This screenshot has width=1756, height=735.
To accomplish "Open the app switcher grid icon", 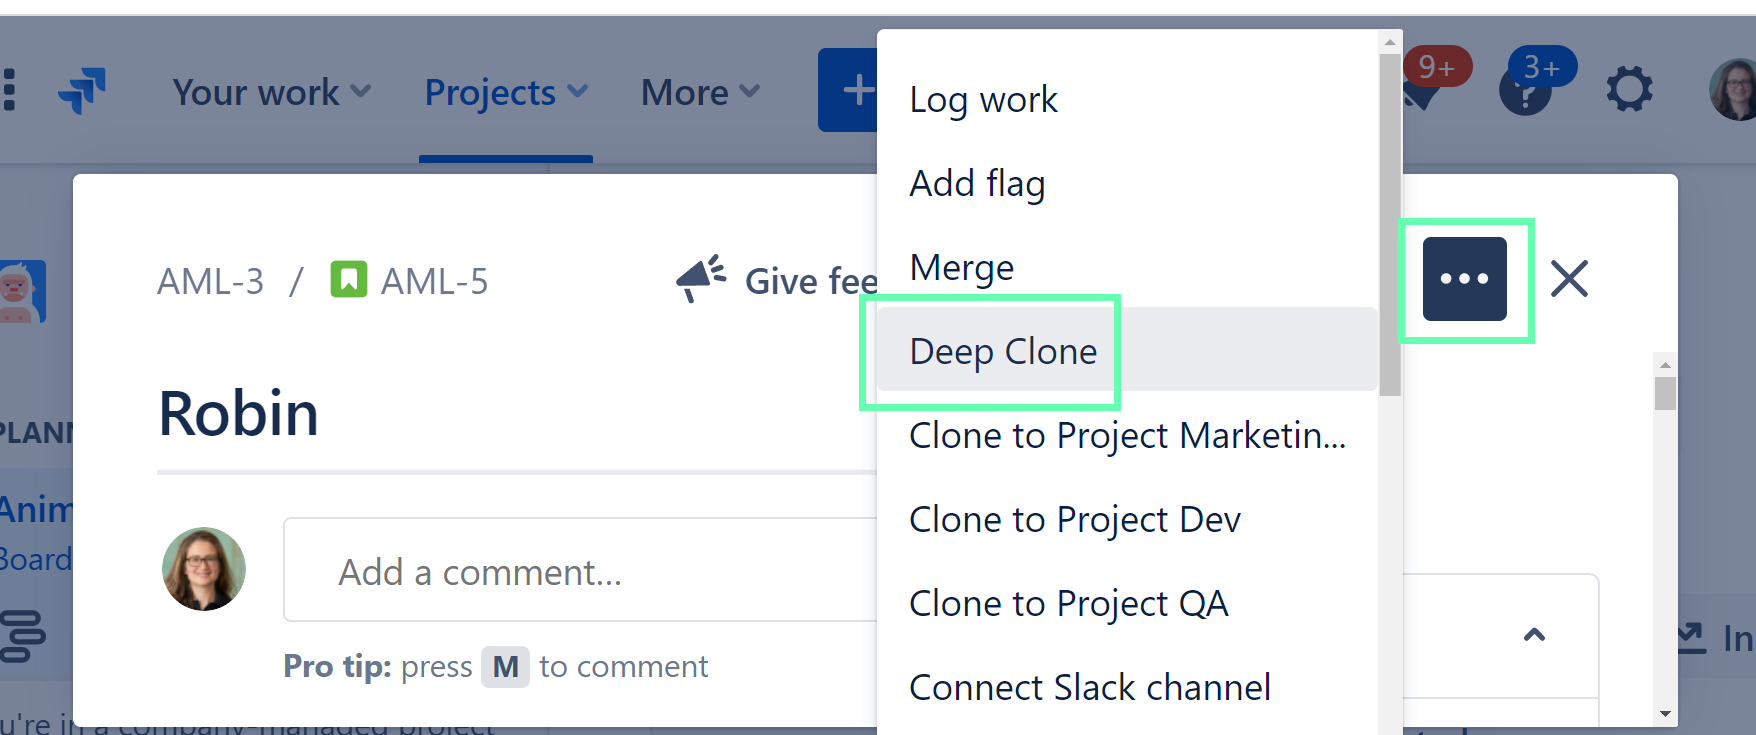I will [x=10, y=90].
